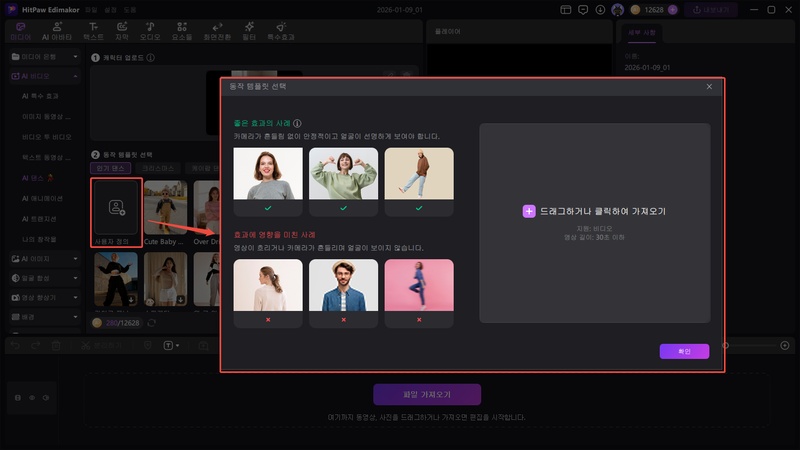Select the 크리스마스 category tab
Image resolution: width=800 pixels, height=450 pixels.
tap(158, 168)
